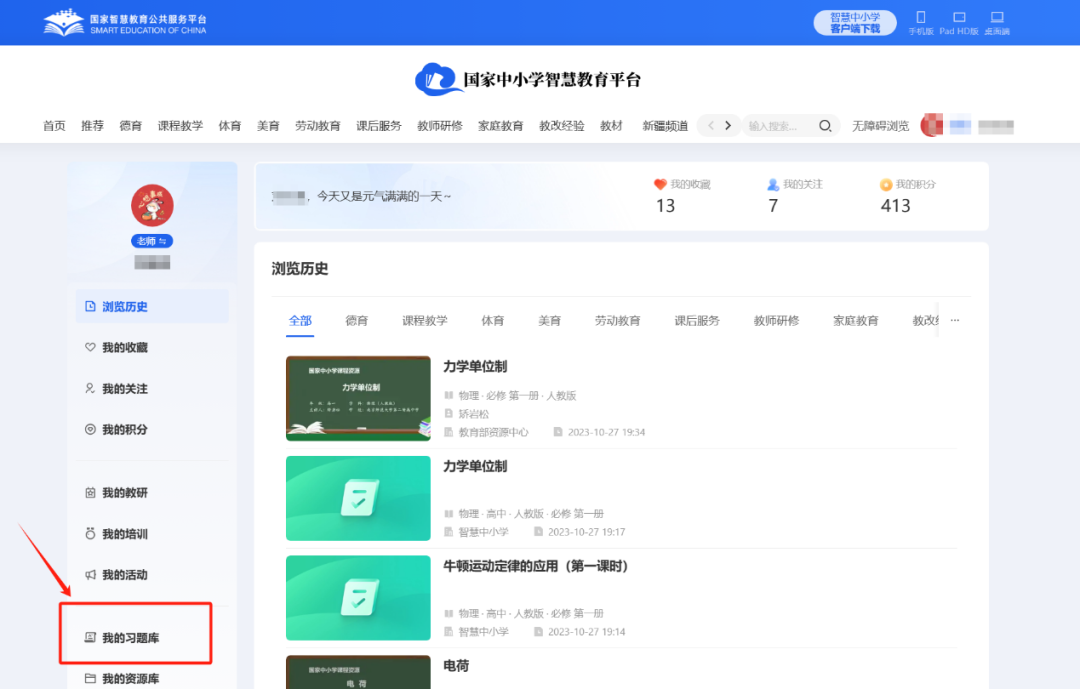Click the Pad HD版 icon
Image resolution: width=1080 pixels, height=689 pixels.
coord(958,18)
